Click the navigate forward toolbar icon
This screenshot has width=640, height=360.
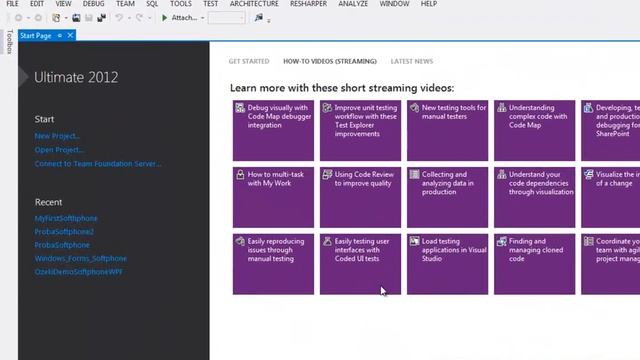coord(38,18)
